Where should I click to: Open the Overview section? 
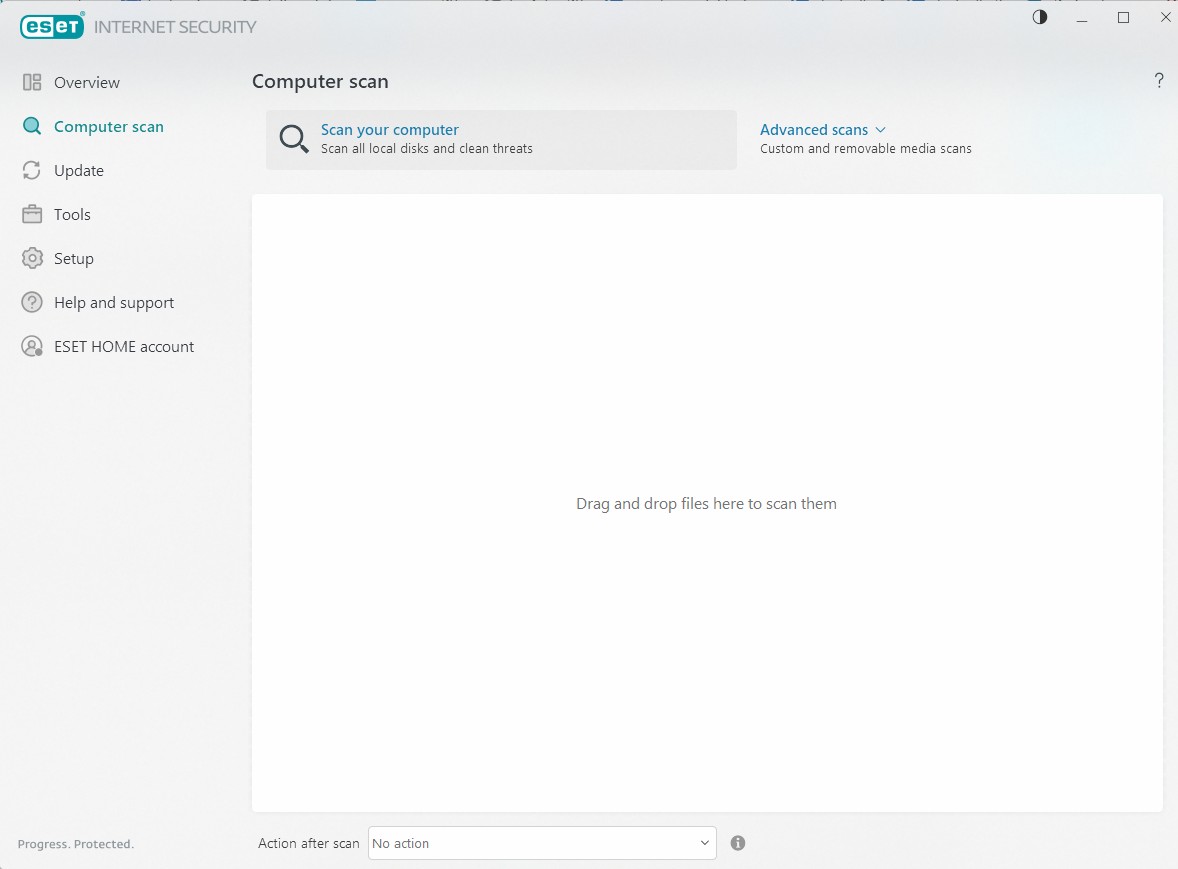(x=86, y=83)
